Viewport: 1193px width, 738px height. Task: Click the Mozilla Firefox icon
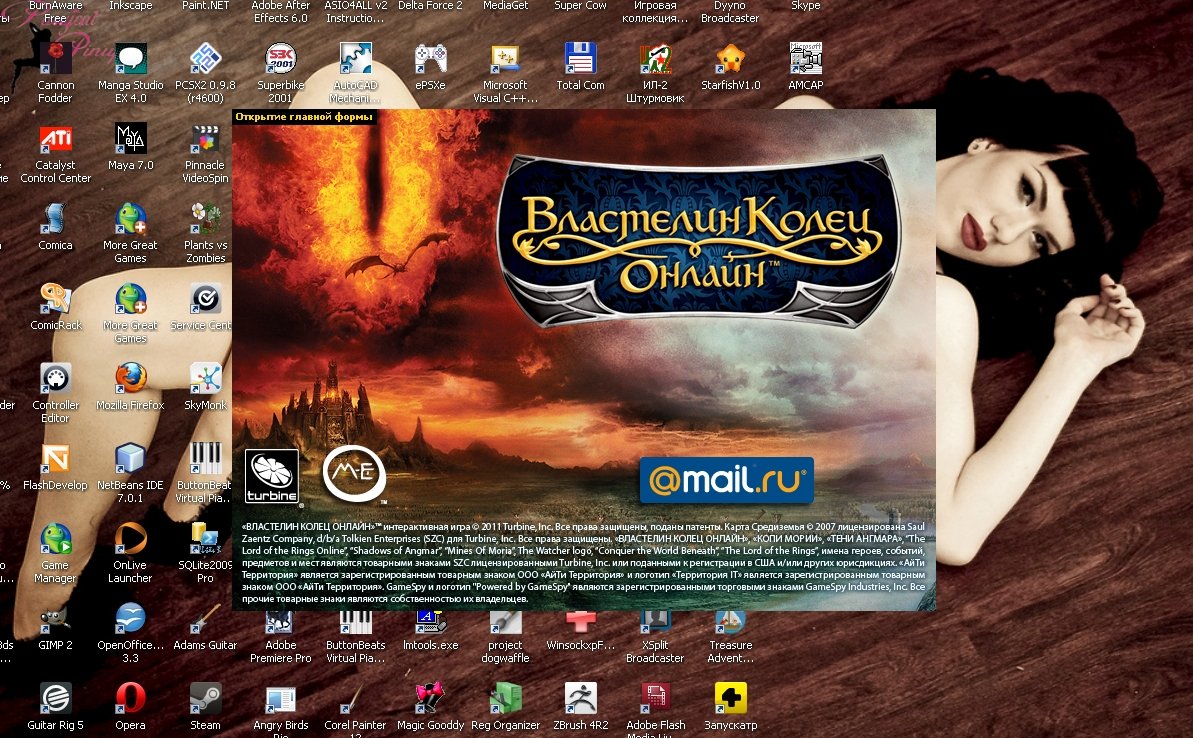pos(130,378)
